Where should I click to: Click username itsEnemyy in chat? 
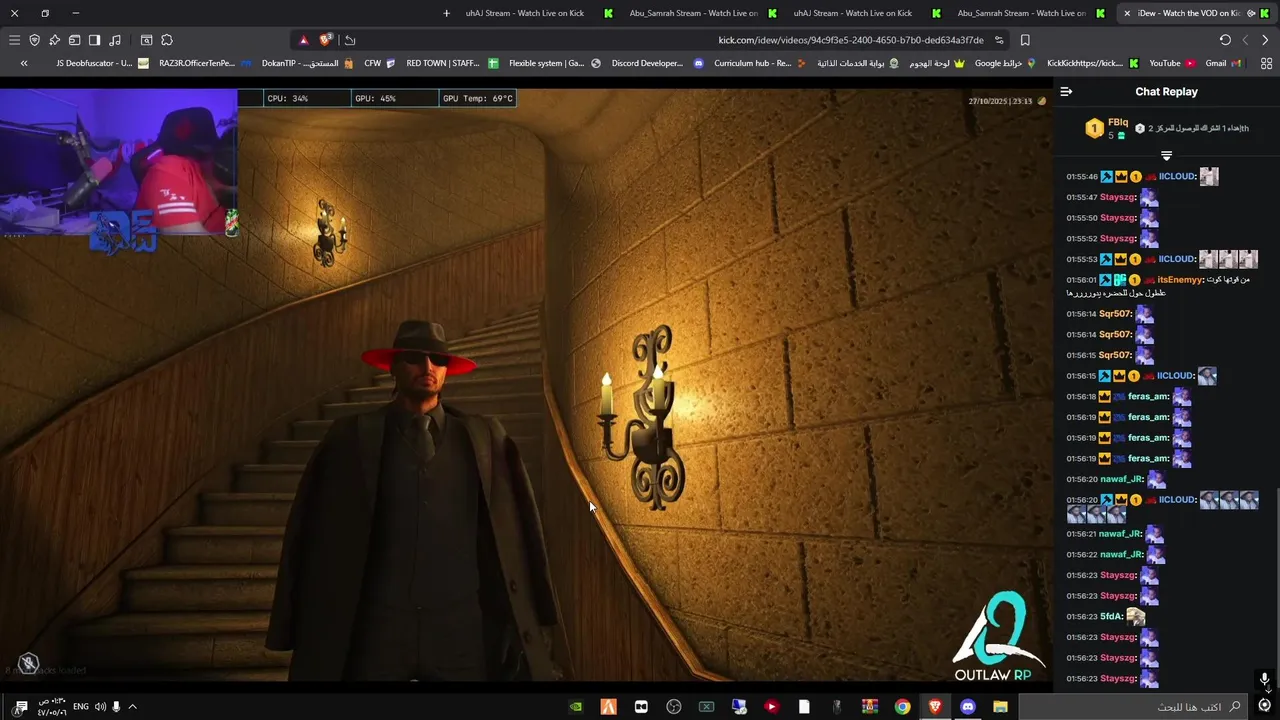(1179, 280)
